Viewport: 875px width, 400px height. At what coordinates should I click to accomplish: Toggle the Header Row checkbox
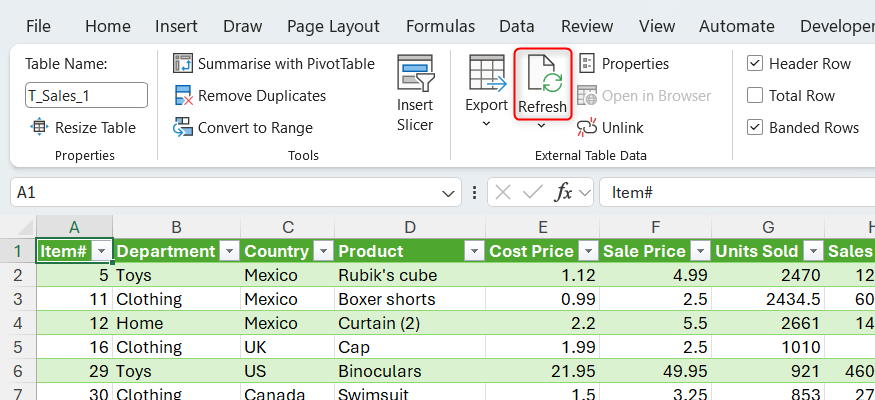tap(754, 64)
